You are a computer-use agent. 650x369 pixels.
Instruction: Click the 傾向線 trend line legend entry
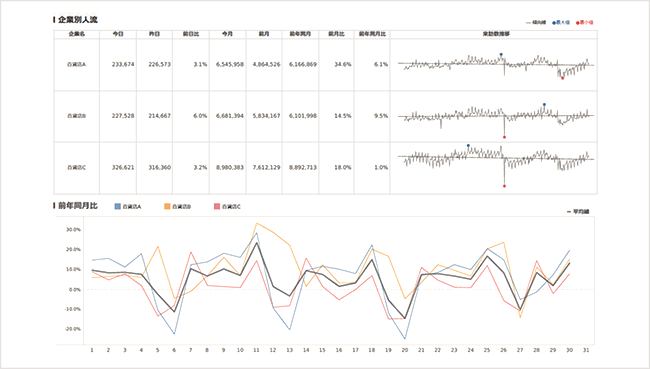536,22
